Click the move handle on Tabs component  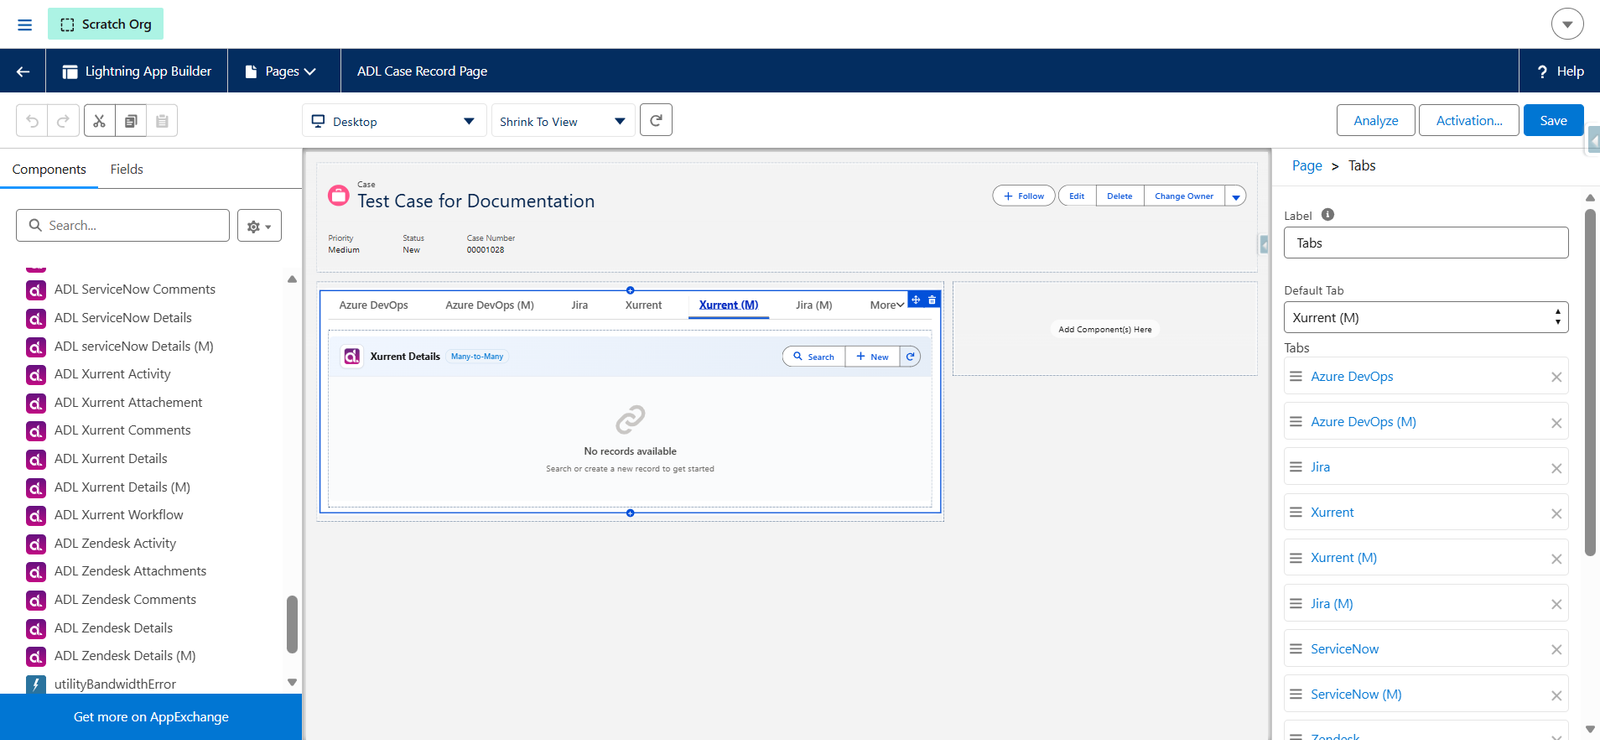pos(916,300)
